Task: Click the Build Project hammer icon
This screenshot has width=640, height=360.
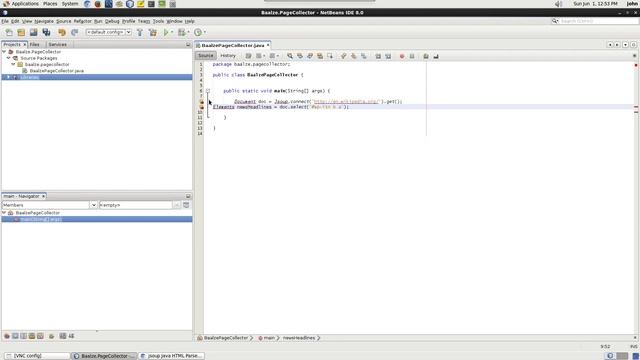Action: point(140,32)
